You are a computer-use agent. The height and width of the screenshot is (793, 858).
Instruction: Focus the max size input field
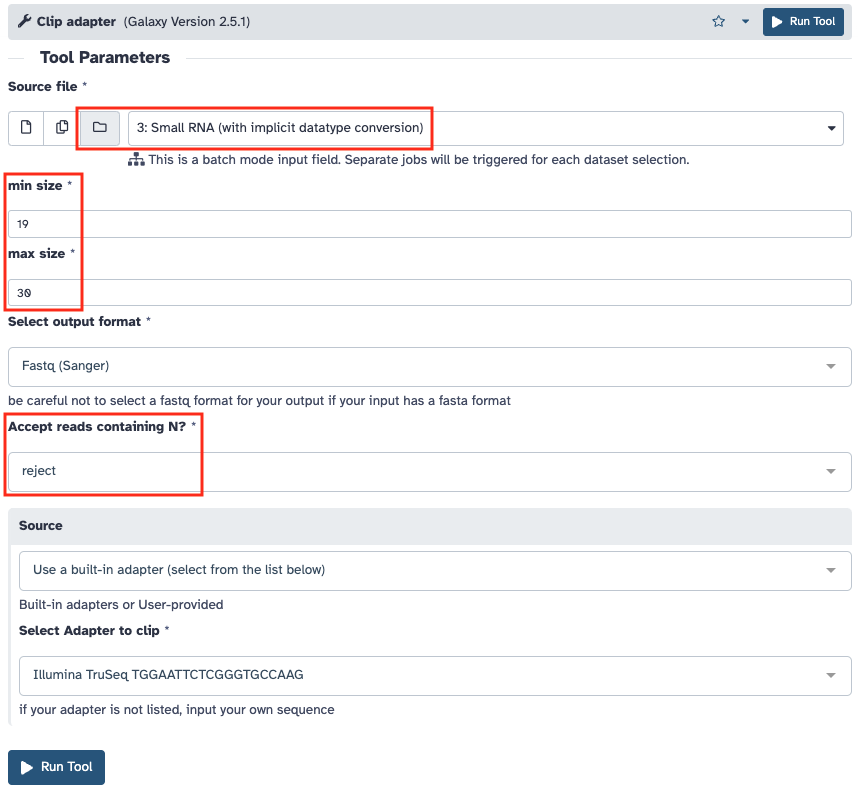coord(429,292)
